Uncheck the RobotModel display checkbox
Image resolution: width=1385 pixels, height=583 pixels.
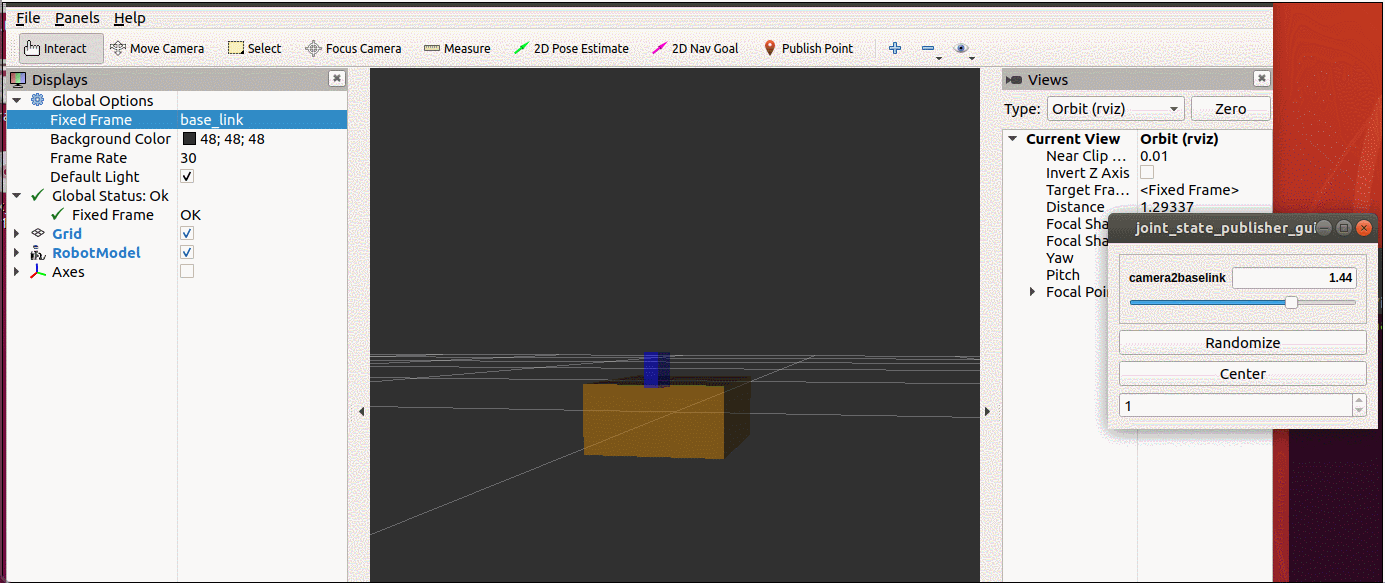point(187,253)
